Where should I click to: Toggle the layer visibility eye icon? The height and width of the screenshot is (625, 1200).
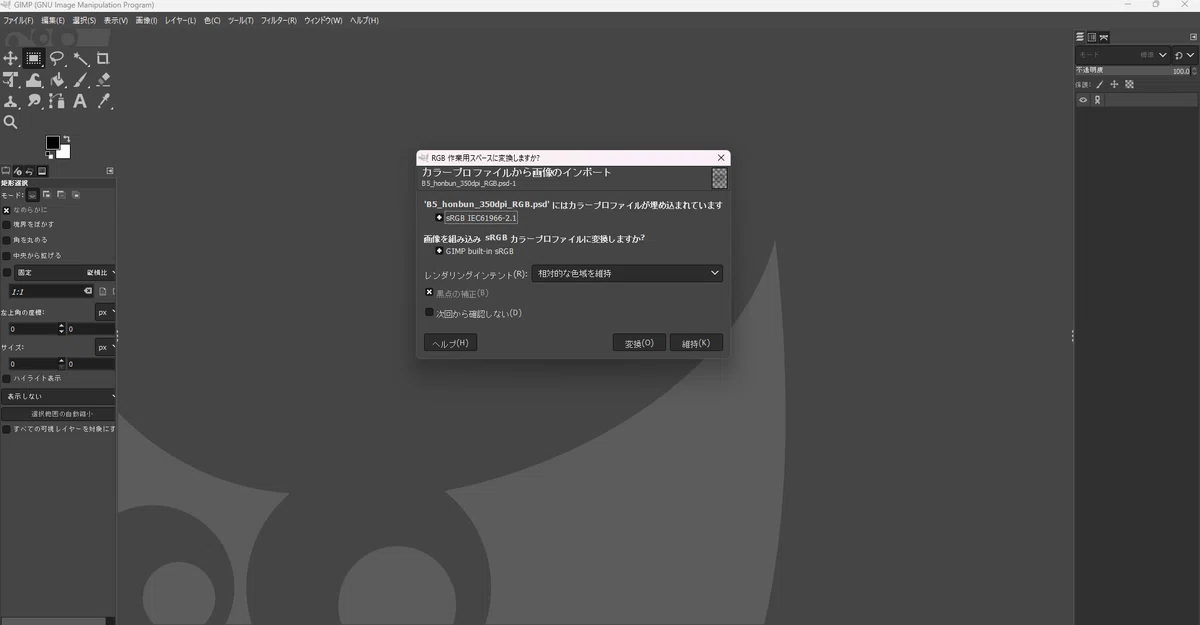click(x=1083, y=100)
